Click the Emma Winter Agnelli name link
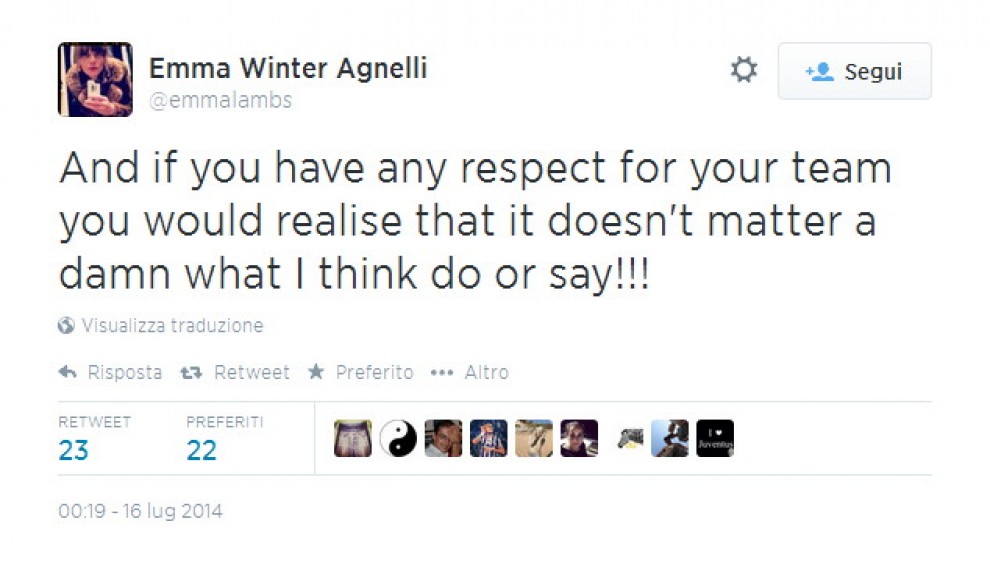Image resolution: width=990 pixels, height=574 pixels. [287, 68]
